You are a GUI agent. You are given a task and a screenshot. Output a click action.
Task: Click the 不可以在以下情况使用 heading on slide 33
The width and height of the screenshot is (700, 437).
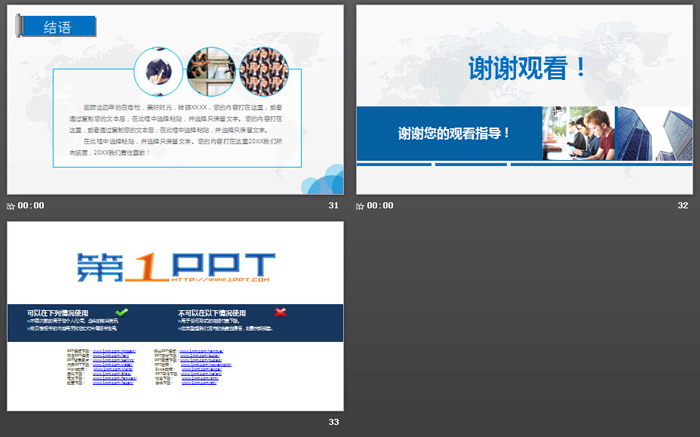(212, 313)
